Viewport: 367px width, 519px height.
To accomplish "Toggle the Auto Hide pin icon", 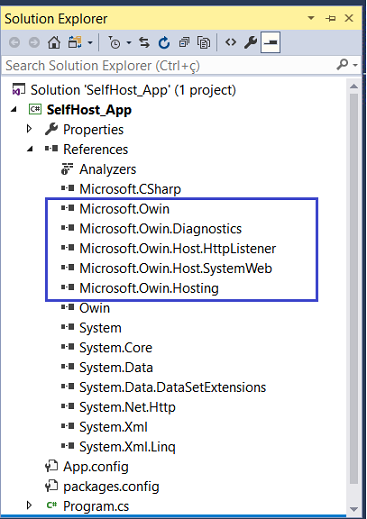I will coord(331,18).
